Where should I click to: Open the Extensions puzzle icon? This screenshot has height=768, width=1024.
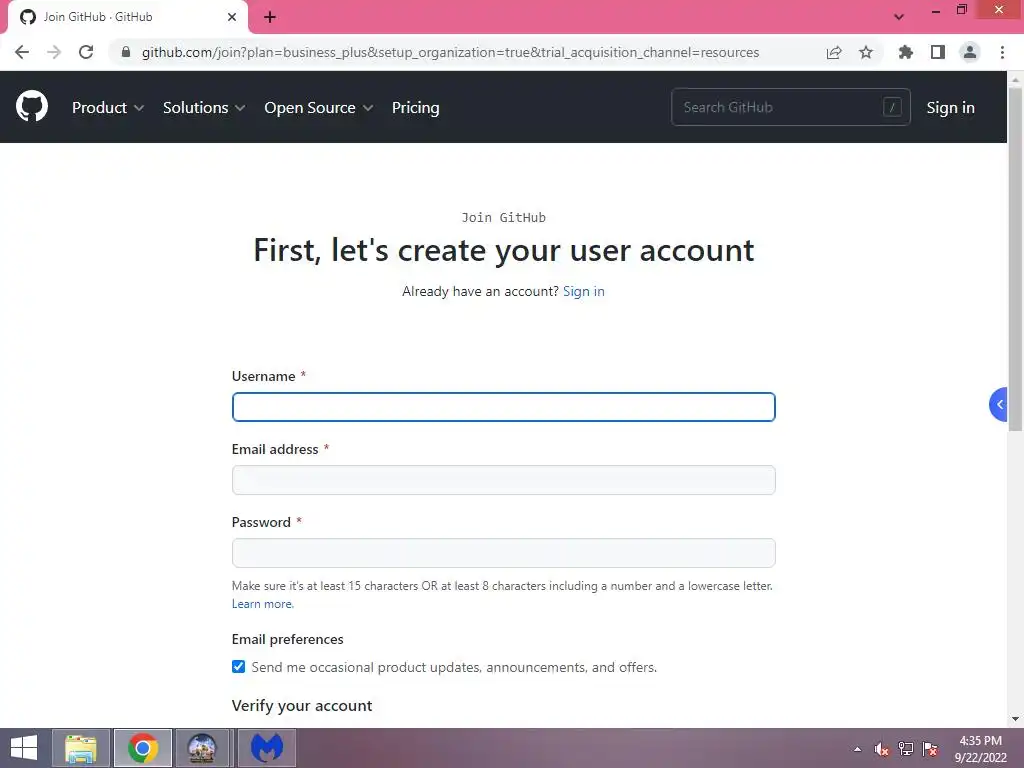[906, 52]
